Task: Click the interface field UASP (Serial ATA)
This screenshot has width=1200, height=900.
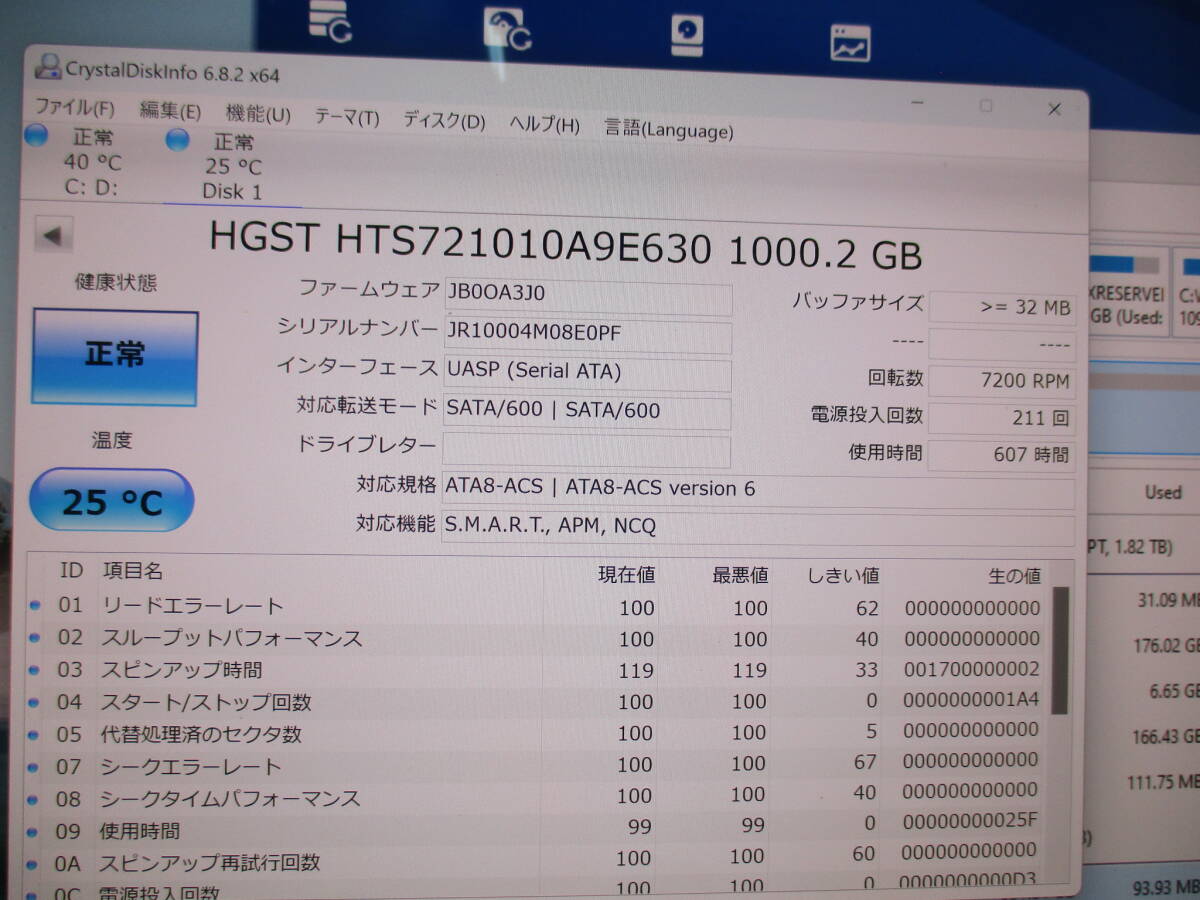Action: [587, 374]
